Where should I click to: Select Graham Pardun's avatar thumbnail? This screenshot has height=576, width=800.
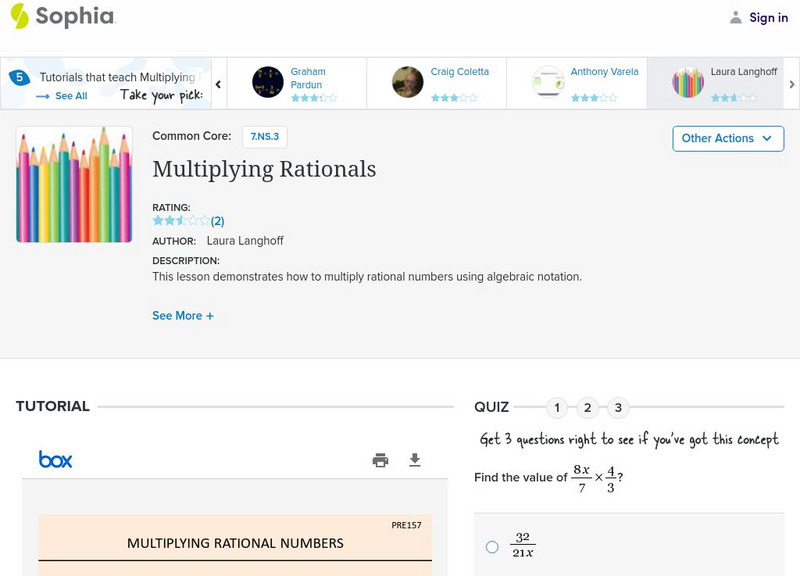tap(268, 82)
